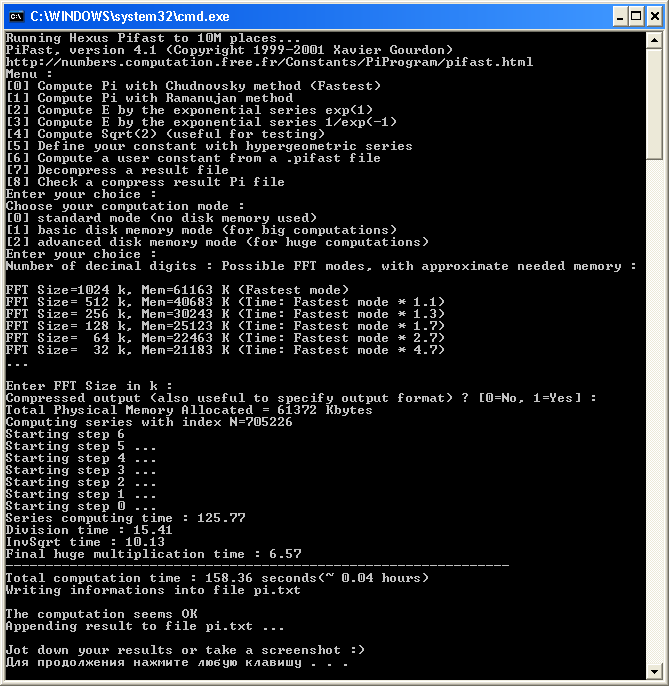Click the 'Starting step 0 ...' line
669x686 pixels.
point(81,506)
